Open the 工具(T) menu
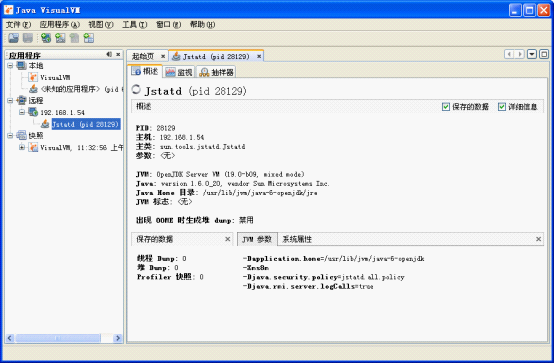This screenshot has width=554, height=364. tap(134, 24)
